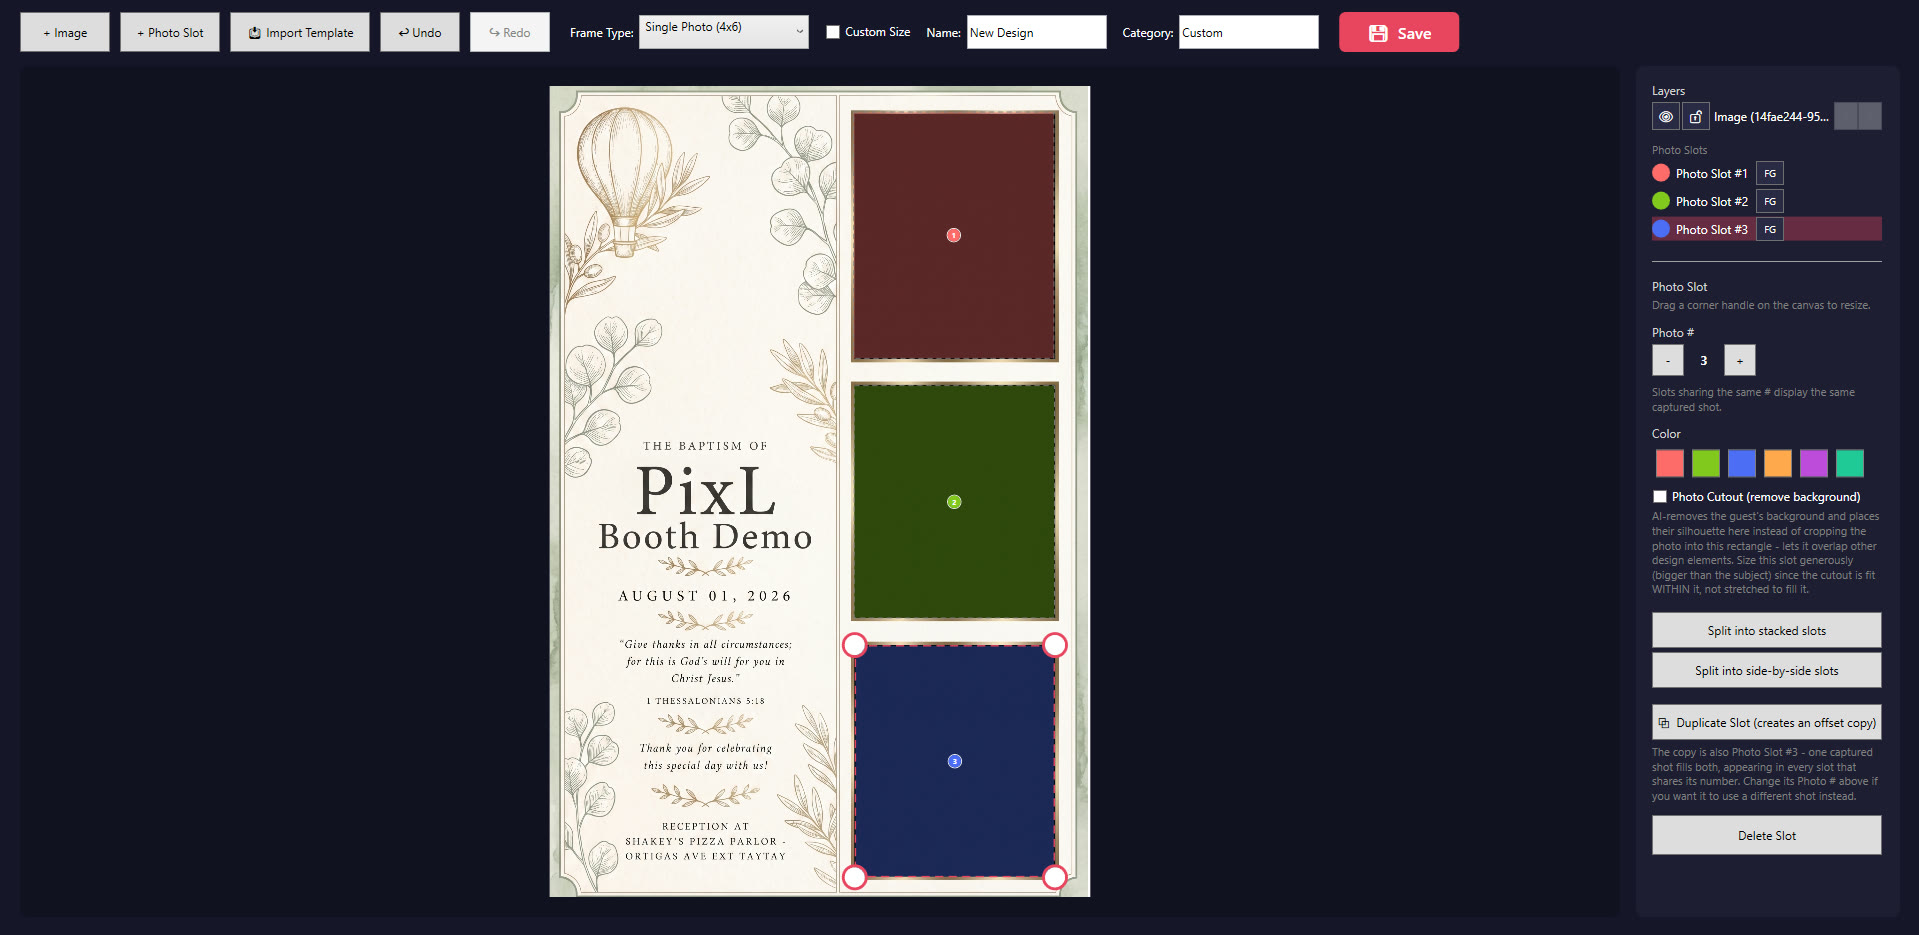
Task: Add a new image with + Image
Action: (x=65, y=32)
